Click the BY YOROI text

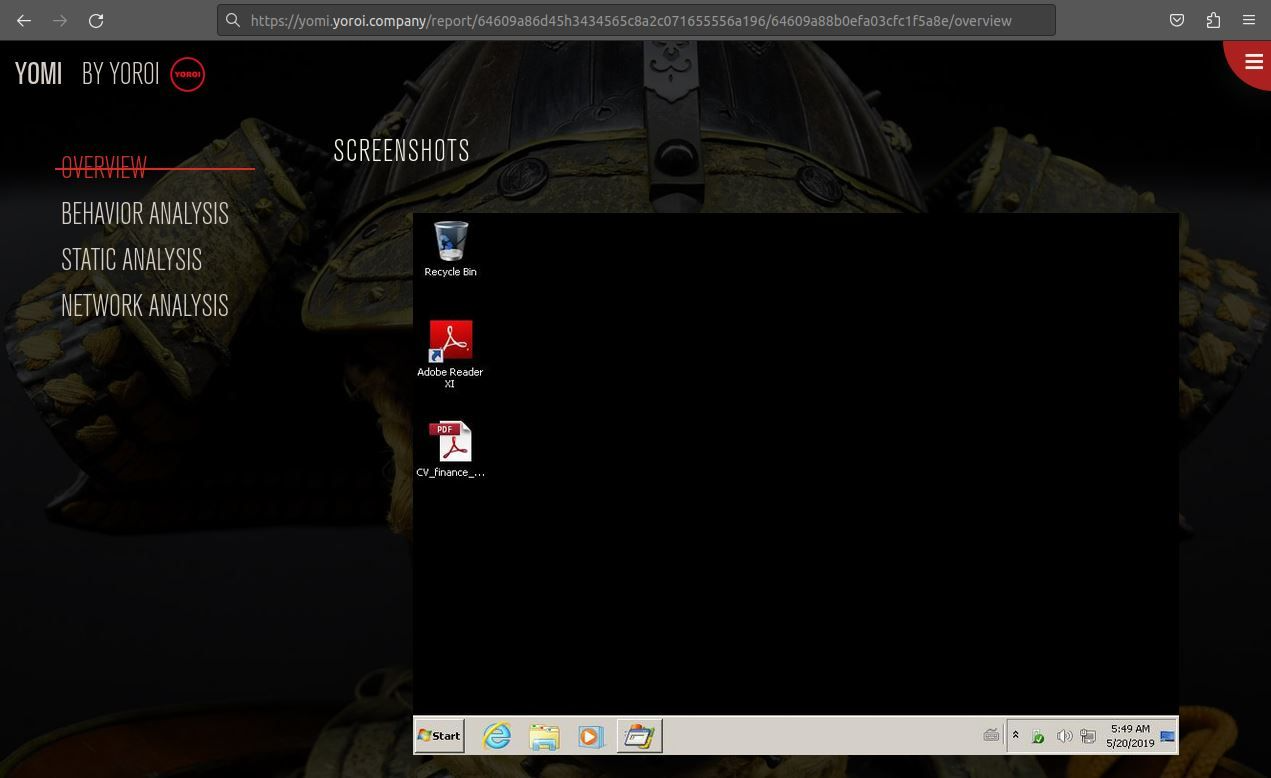(x=121, y=74)
